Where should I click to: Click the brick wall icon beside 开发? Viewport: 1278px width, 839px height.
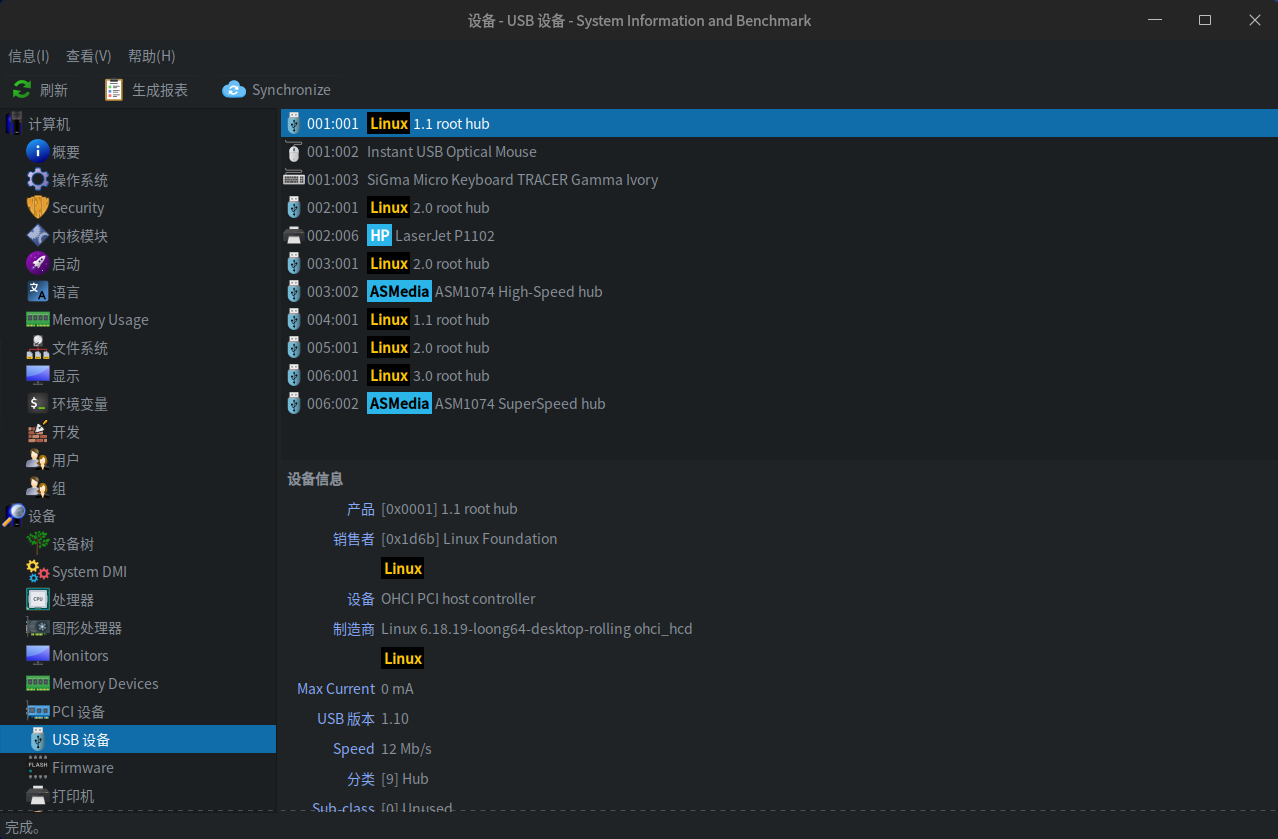coord(38,431)
